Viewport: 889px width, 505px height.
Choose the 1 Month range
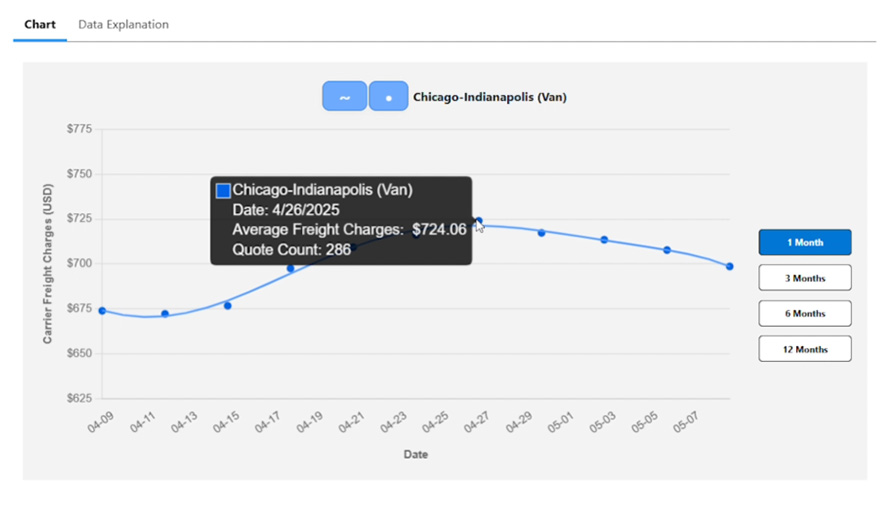[805, 242]
